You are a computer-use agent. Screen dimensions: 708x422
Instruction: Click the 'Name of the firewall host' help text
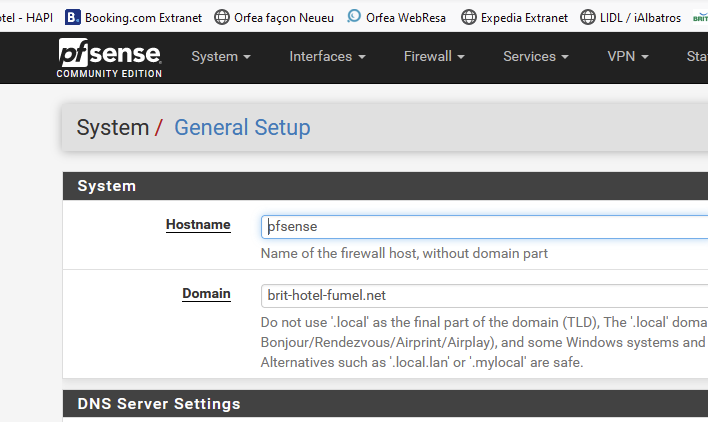pos(404,253)
